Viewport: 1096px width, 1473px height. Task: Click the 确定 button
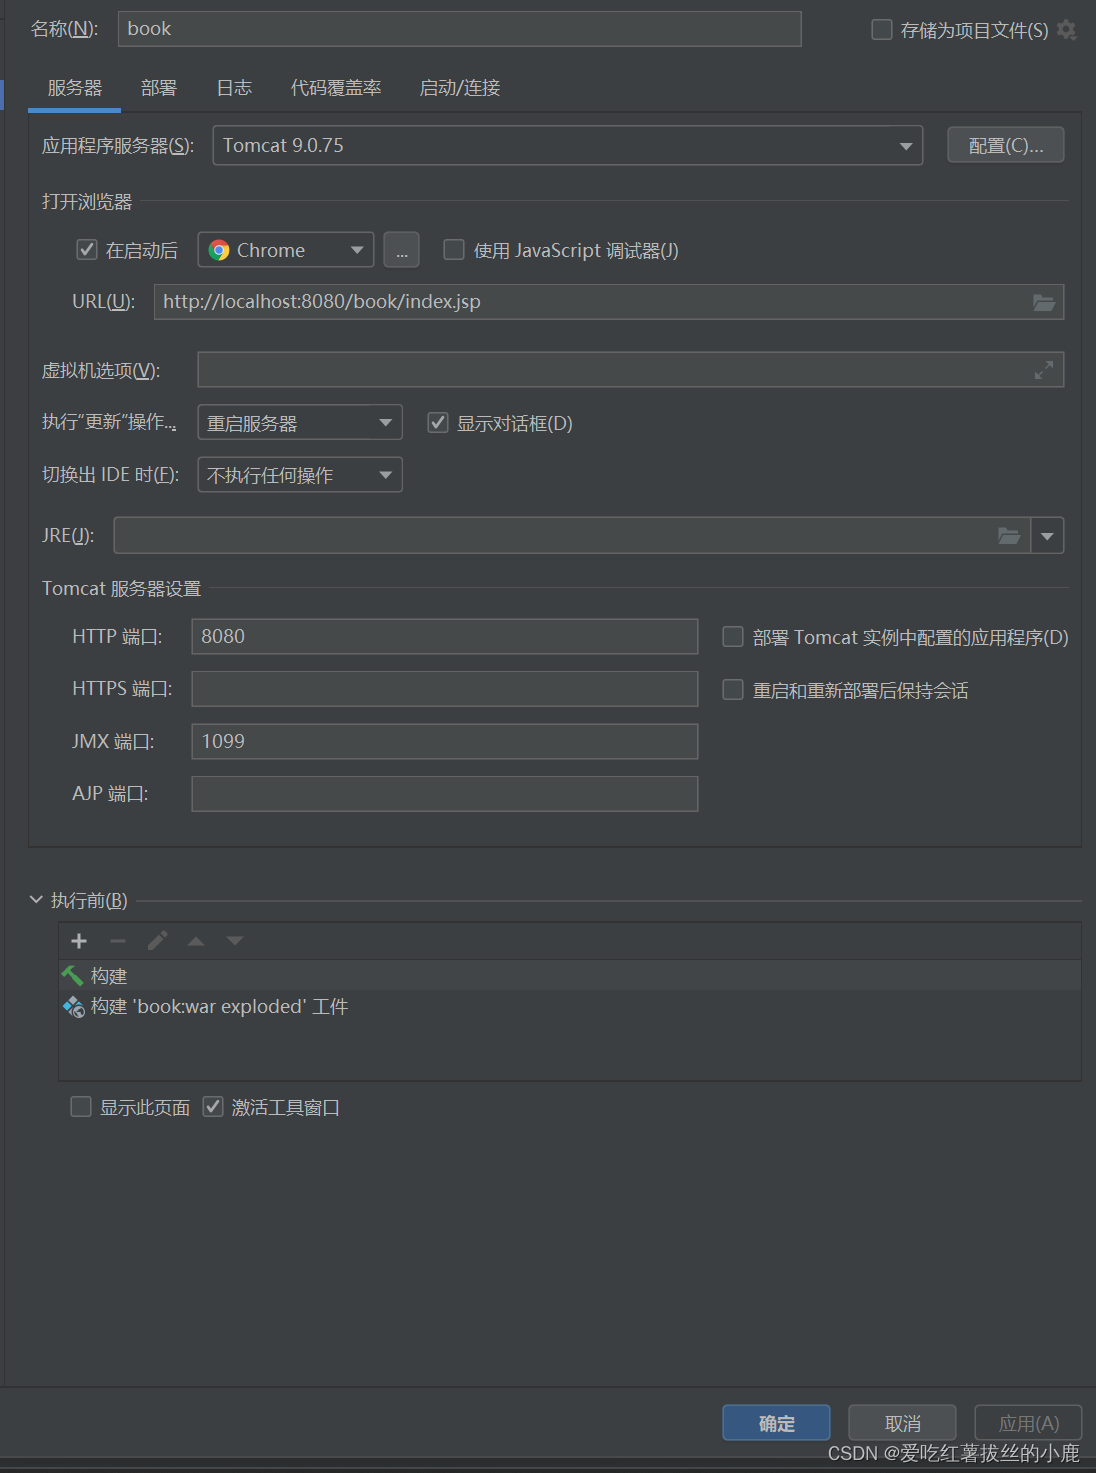(x=777, y=1423)
